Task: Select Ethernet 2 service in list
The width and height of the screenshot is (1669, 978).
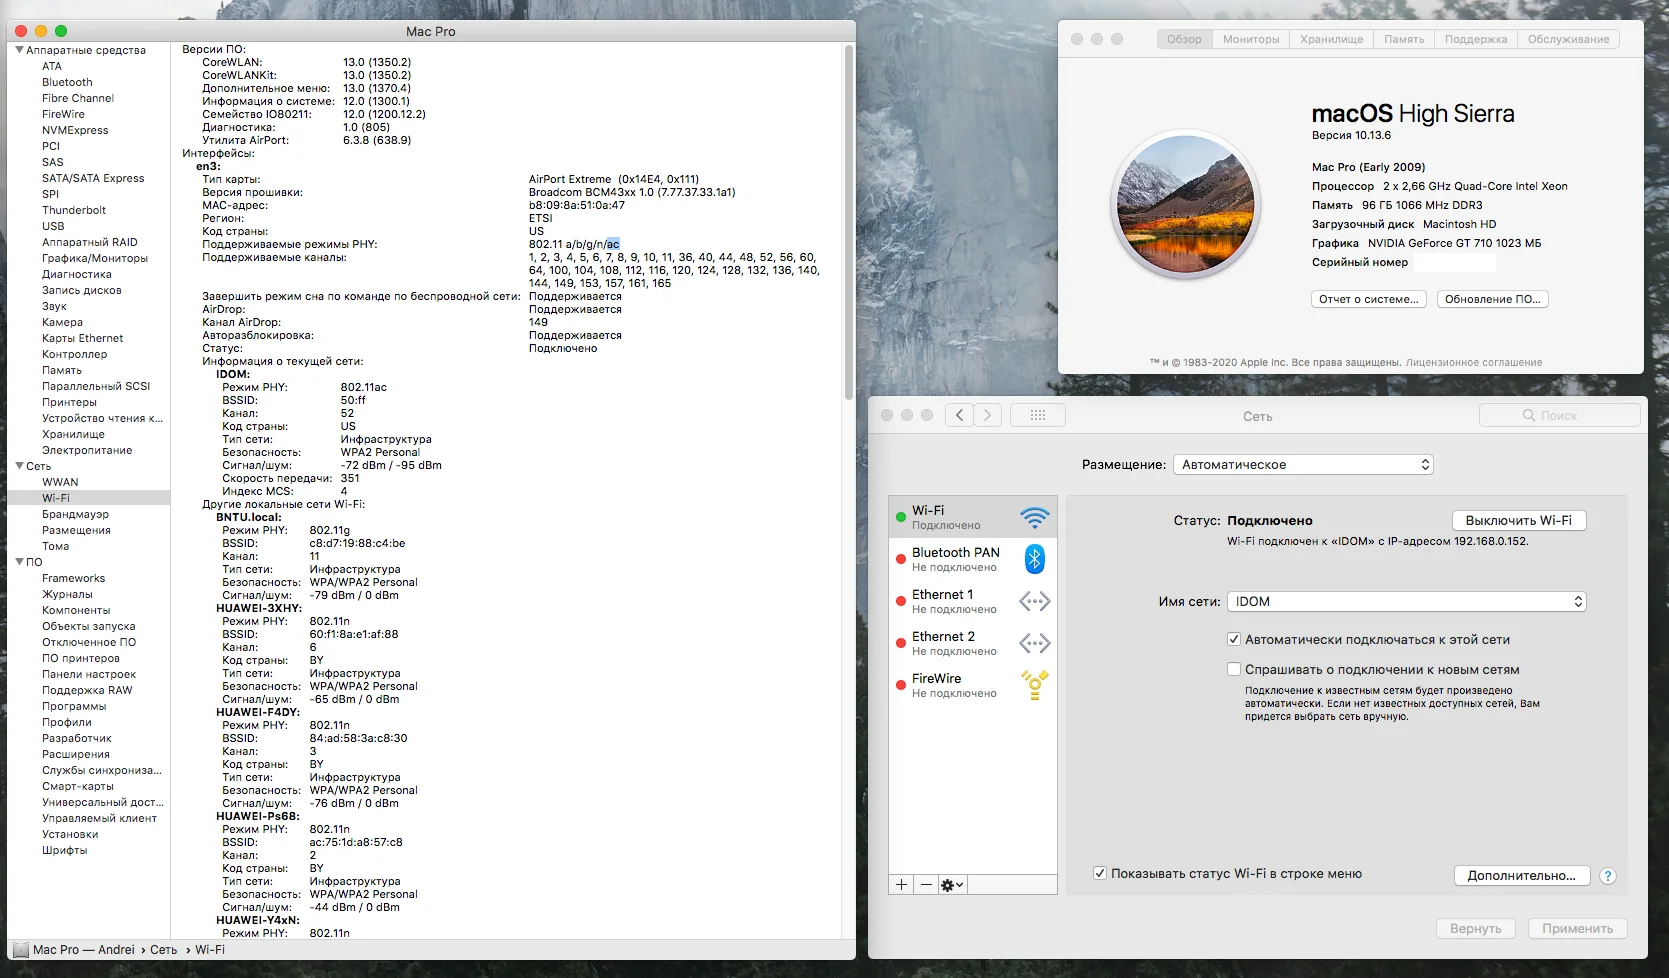Action: tap(972, 643)
